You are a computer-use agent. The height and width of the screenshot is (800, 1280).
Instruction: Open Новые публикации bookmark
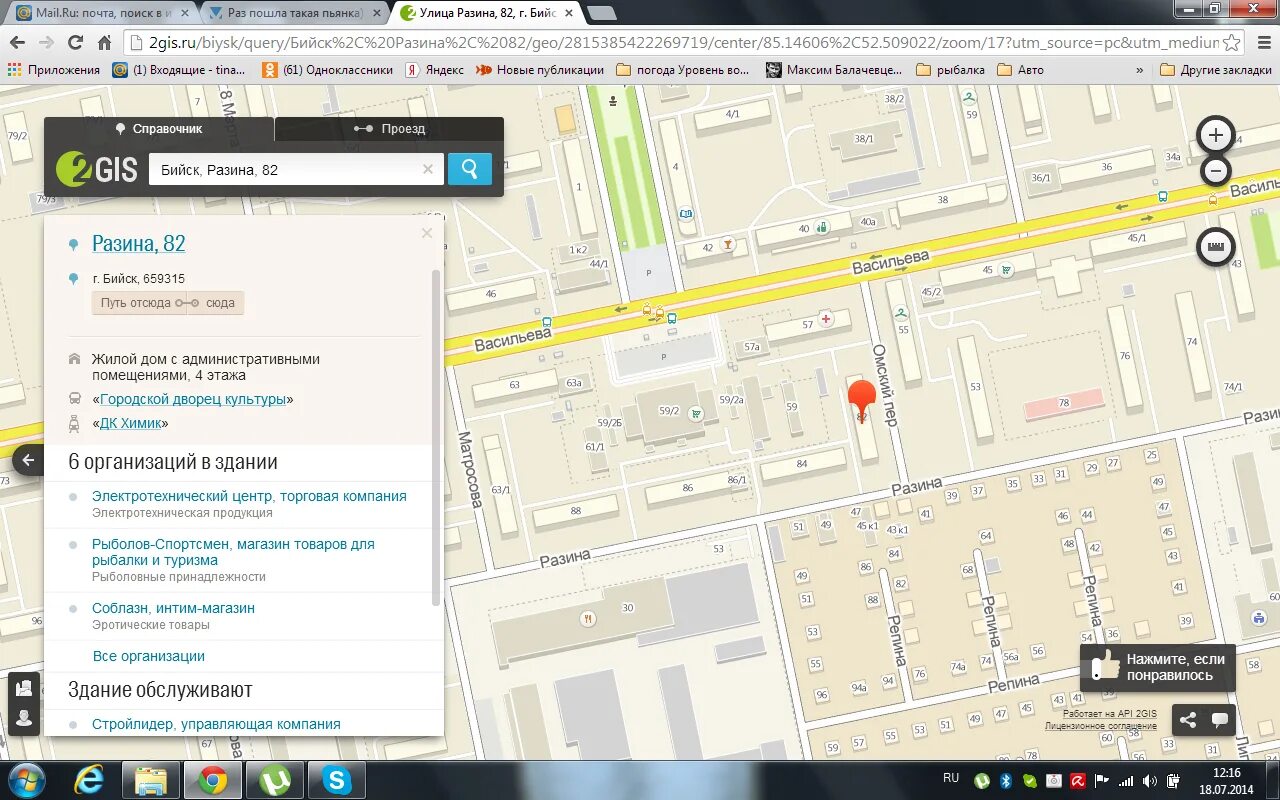coord(540,70)
